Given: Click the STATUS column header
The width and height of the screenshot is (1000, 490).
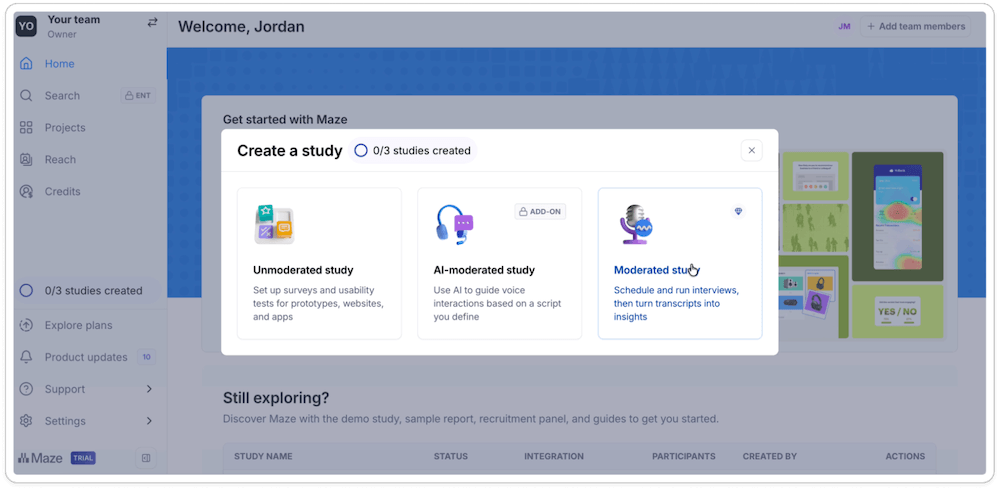Looking at the screenshot, I should pos(450,456).
